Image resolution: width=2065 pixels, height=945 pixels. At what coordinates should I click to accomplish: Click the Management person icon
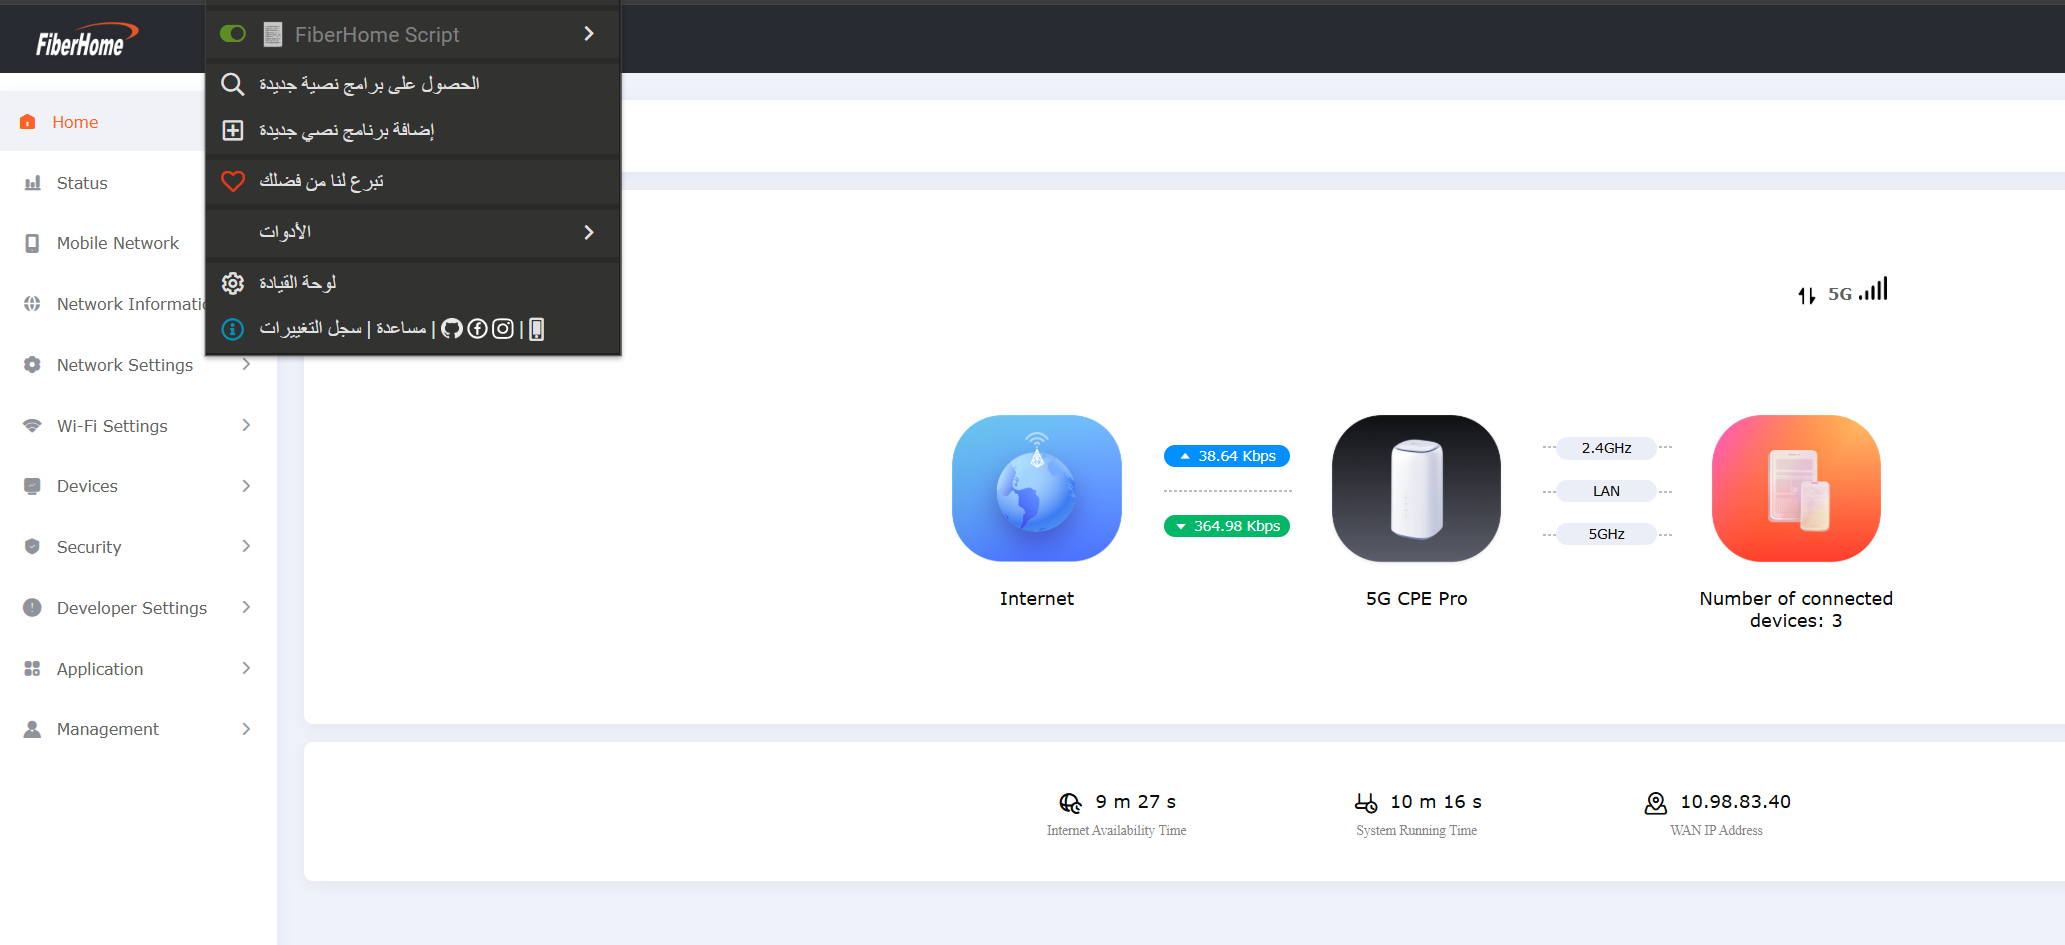click(x=32, y=729)
